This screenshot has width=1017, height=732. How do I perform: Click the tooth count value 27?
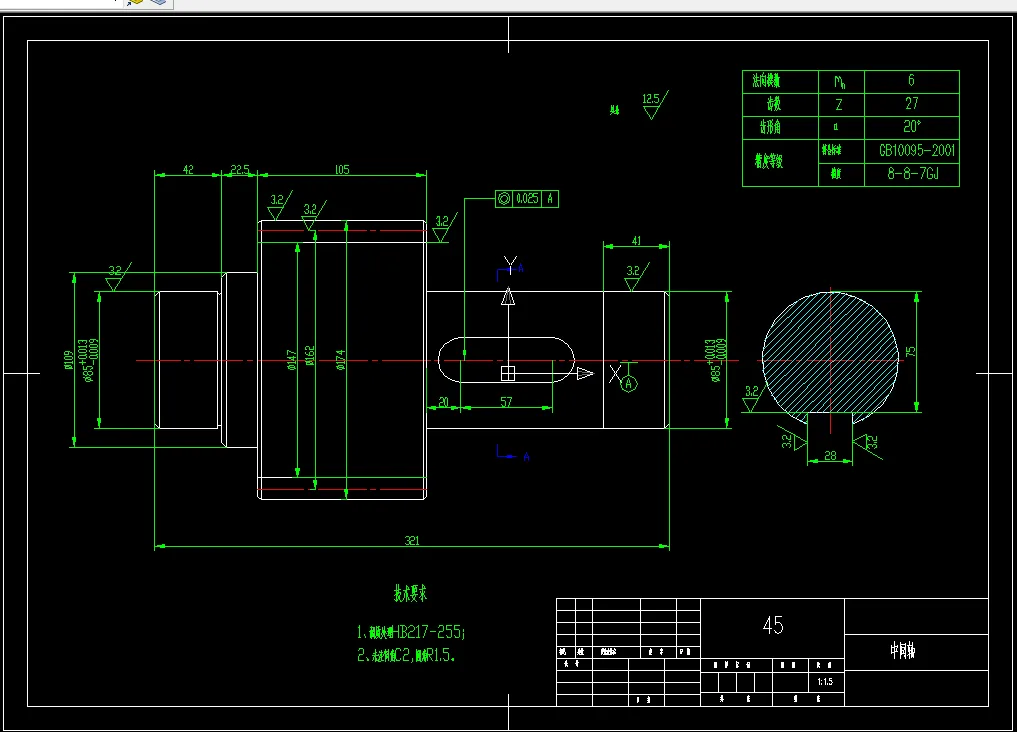coord(912,104)
